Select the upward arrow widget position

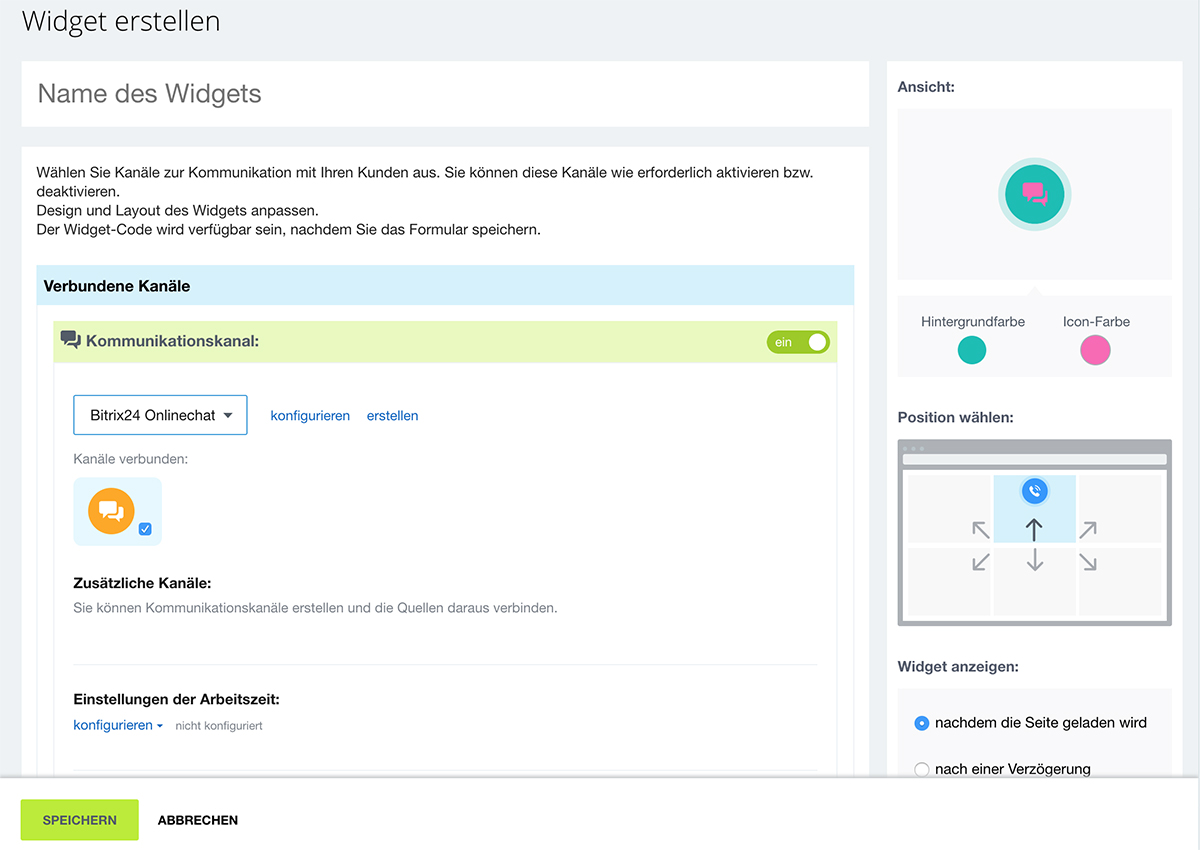[x=1034, y=530]
